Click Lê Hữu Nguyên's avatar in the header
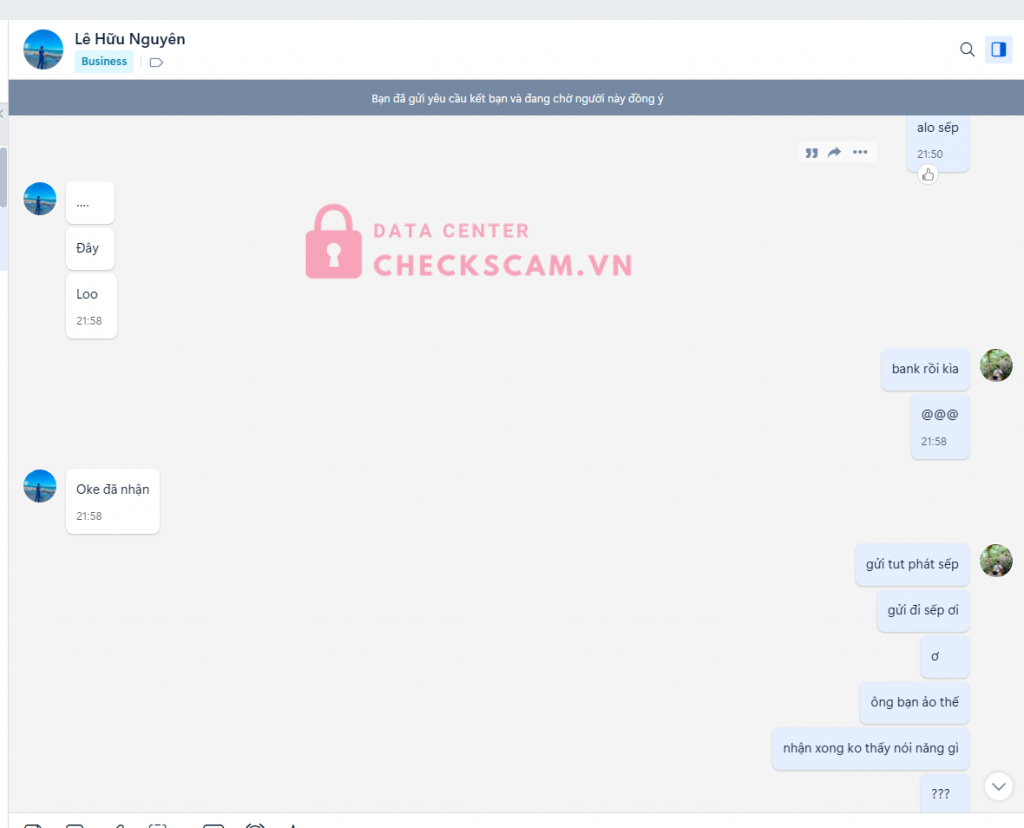Screen dimensions: 1024x828 pyautogui.click(x=43, y=49)
